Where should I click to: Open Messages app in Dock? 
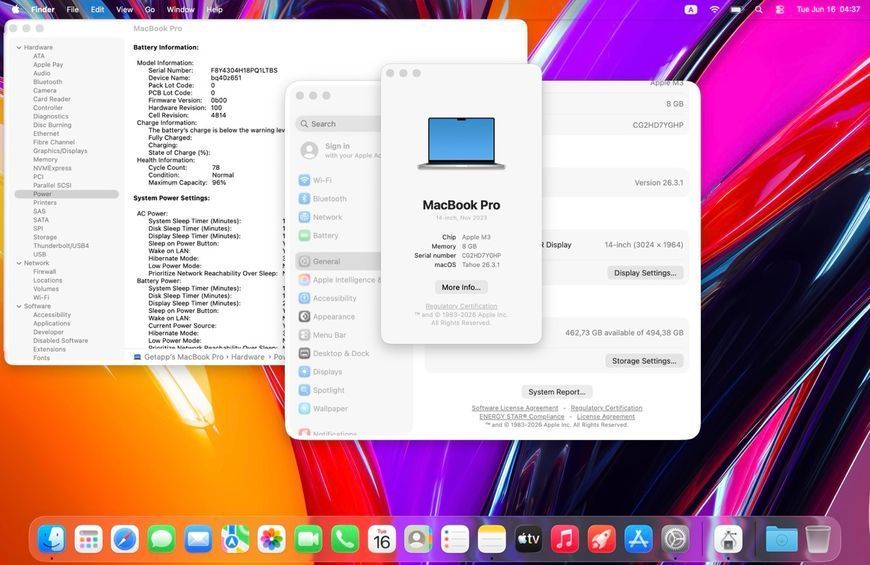pos(161,539)
